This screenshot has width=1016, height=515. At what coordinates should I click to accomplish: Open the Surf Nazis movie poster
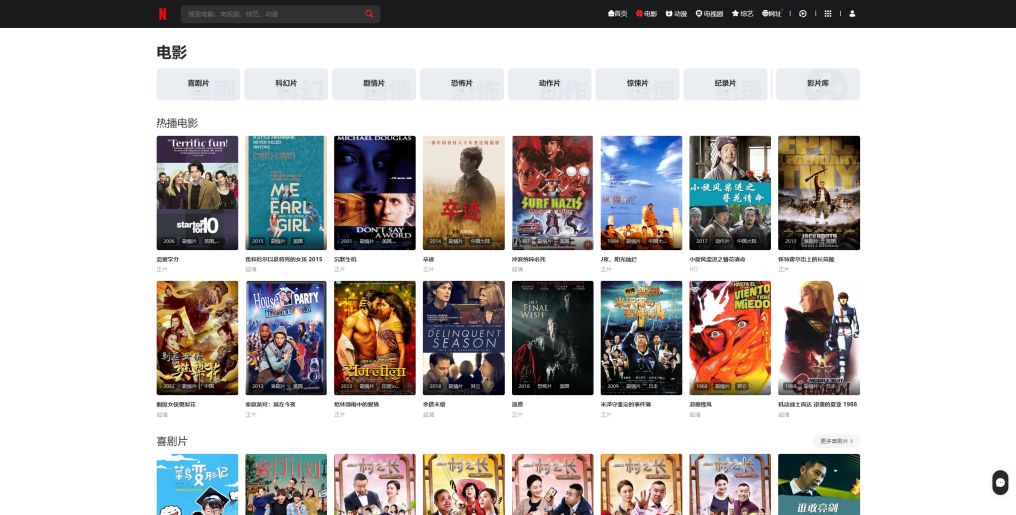552,192
